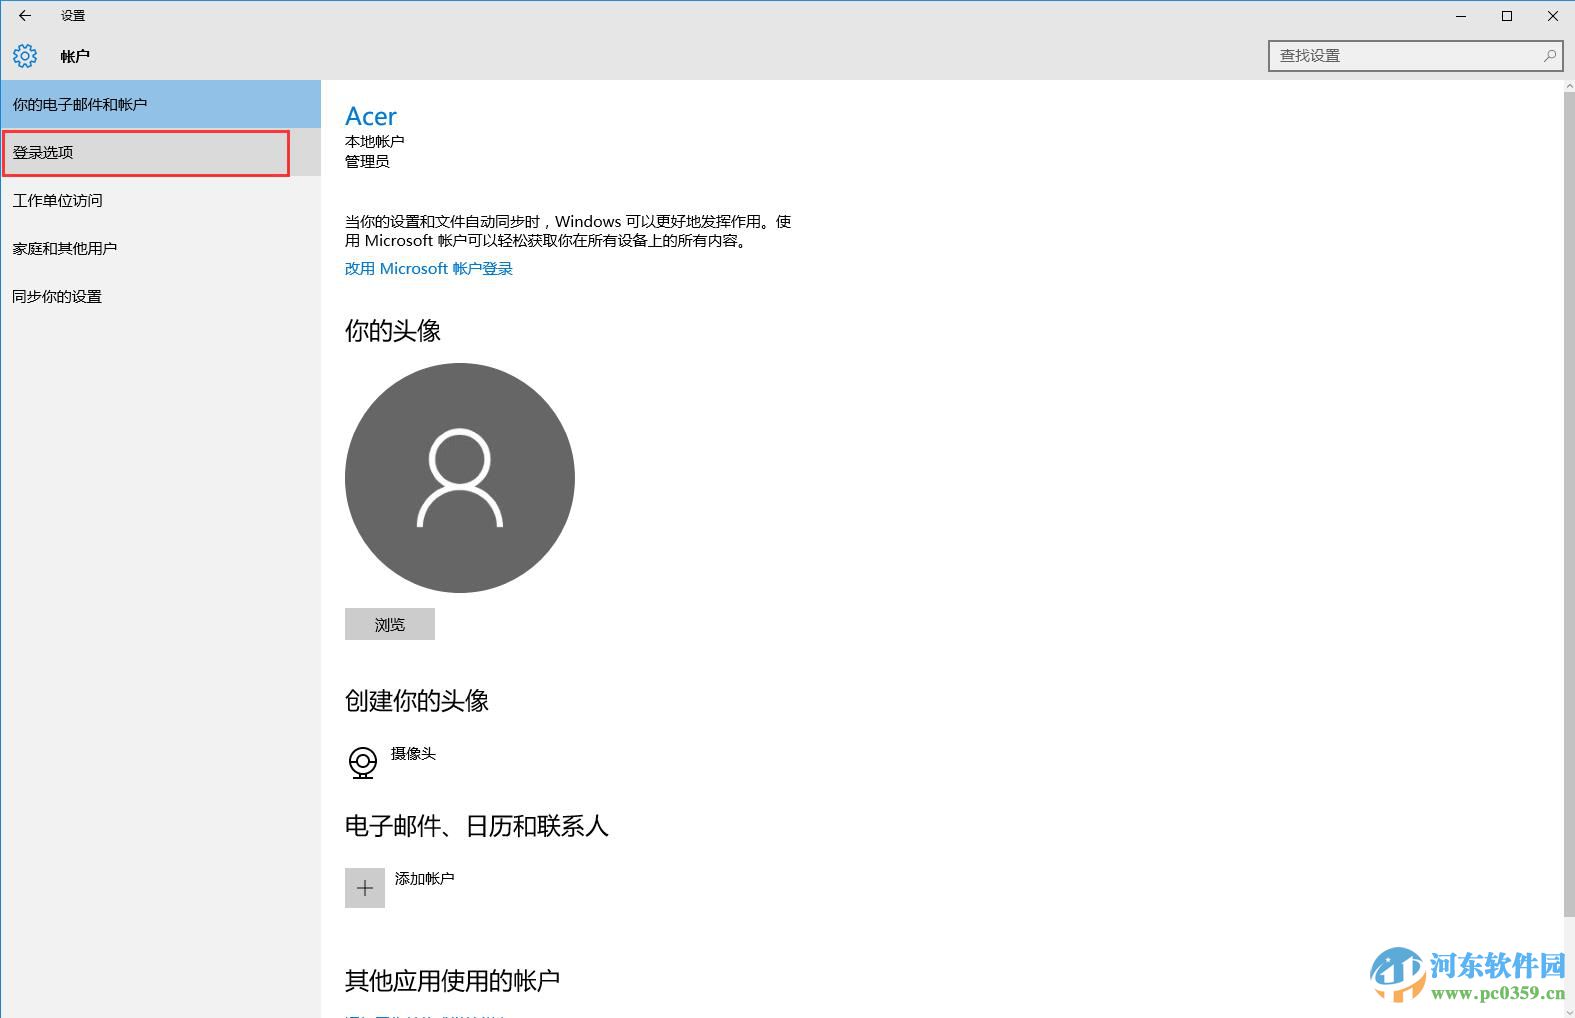Open 家庭和其他用户 in sidebar

[160, 248]
